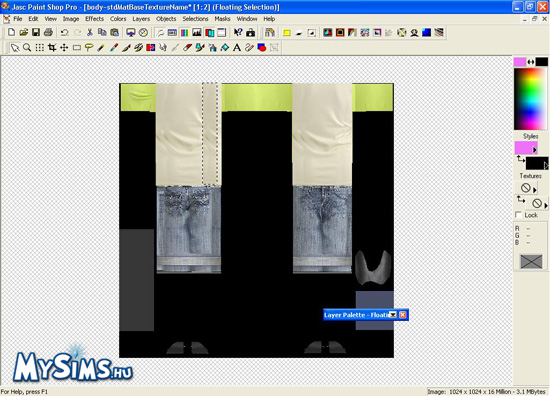Select the Draw tool
The height and width of the screenshot is (396, 550).
click(x=249, y=47)
